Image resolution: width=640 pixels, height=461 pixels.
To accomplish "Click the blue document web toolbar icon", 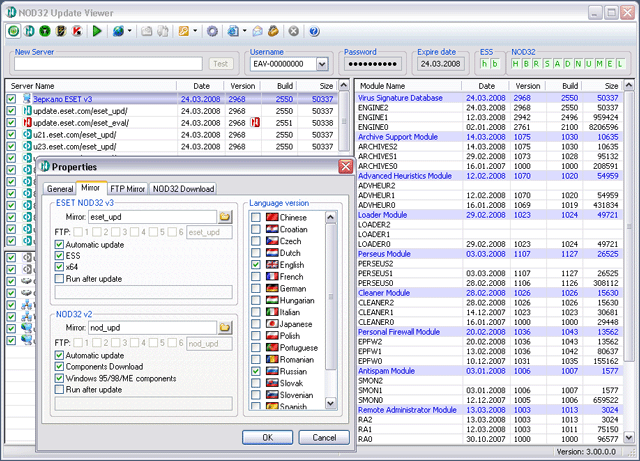I will (233, 31).
